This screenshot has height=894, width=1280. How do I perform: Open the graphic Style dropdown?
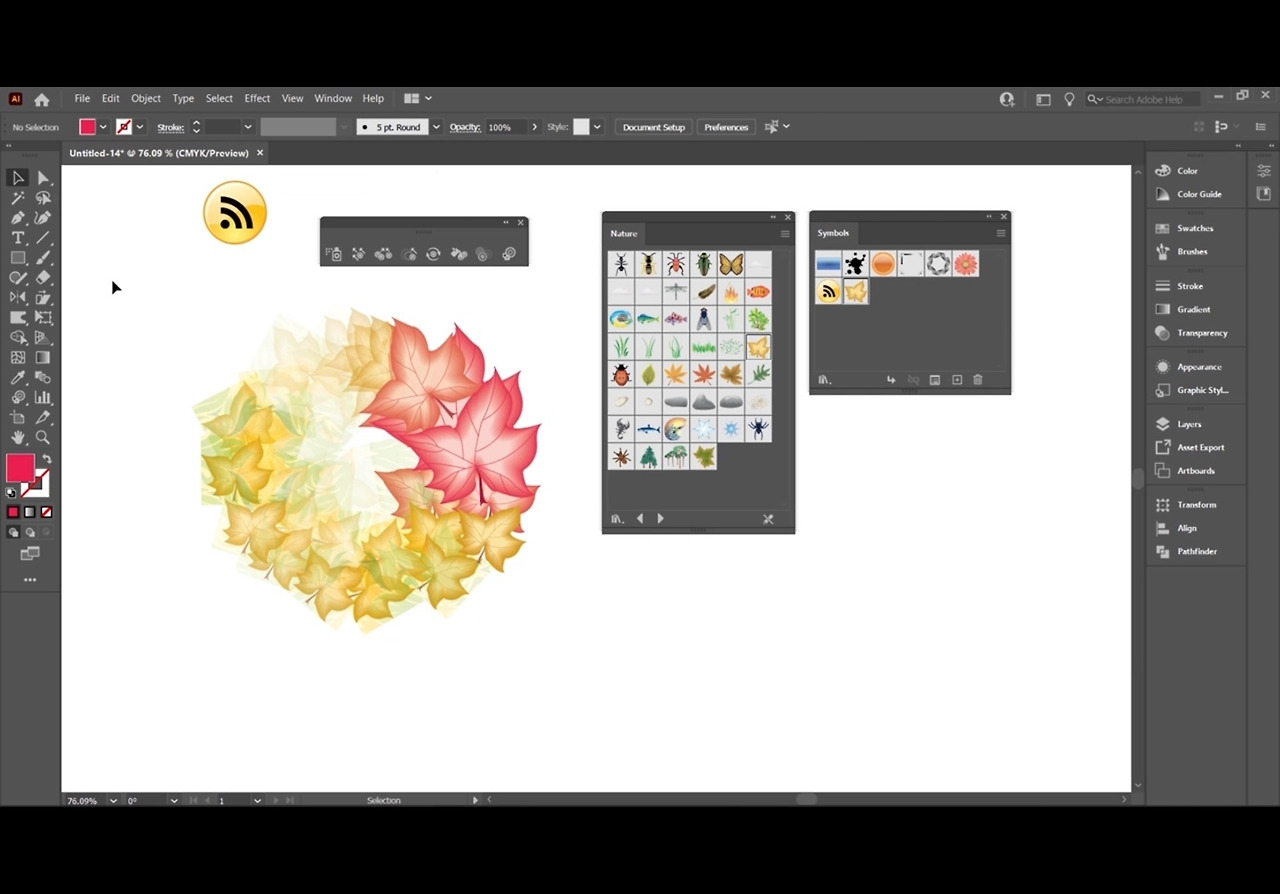click(597, 127)
